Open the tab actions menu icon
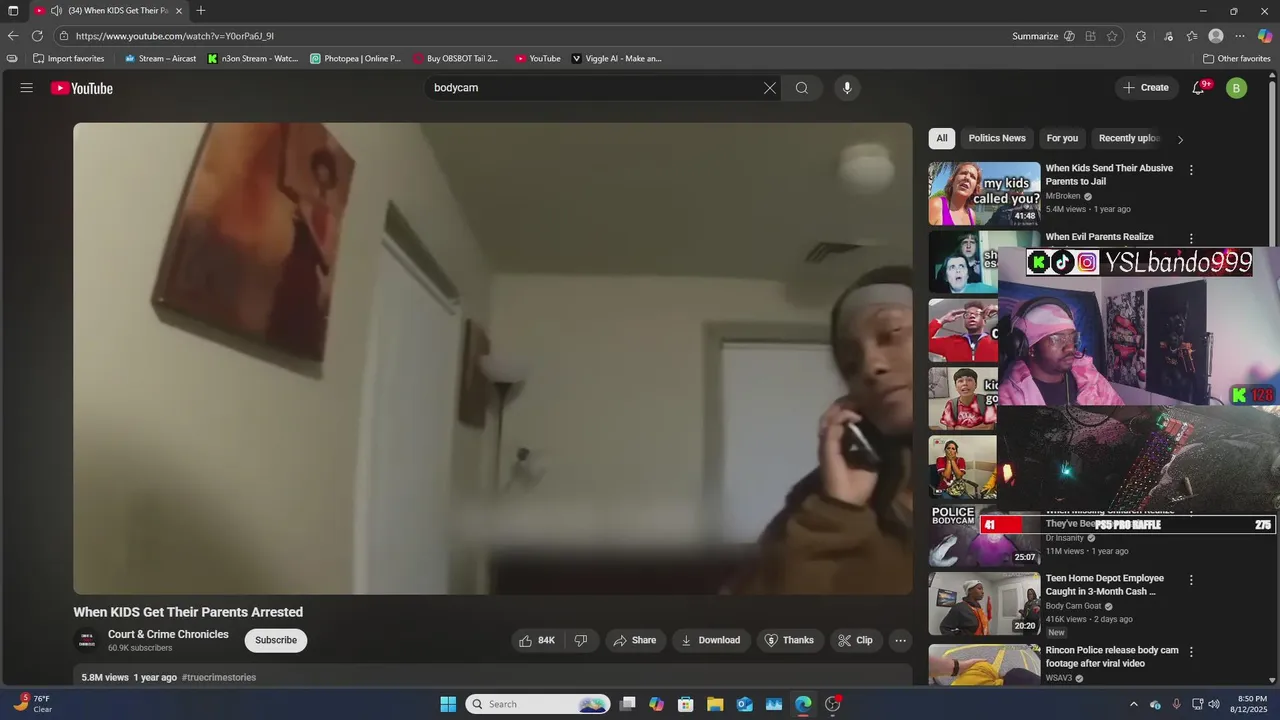This screenshot has width=1280, height=720. click(x=13, y=10)
